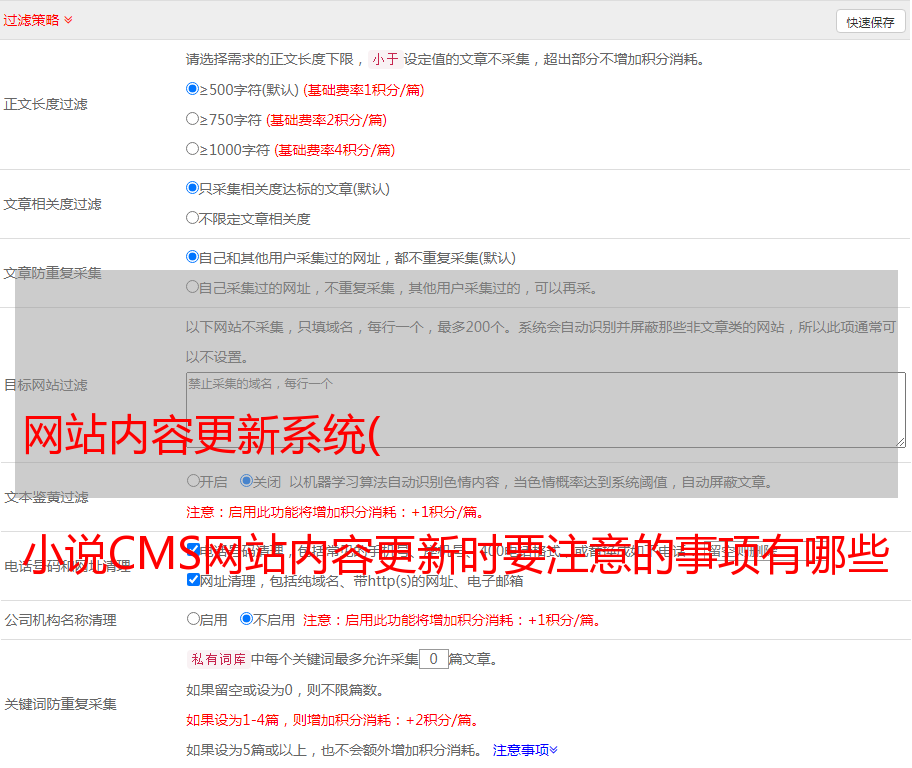
Task: Click red text 基础费率2积分/篇
Action: [x=326, y=120]
